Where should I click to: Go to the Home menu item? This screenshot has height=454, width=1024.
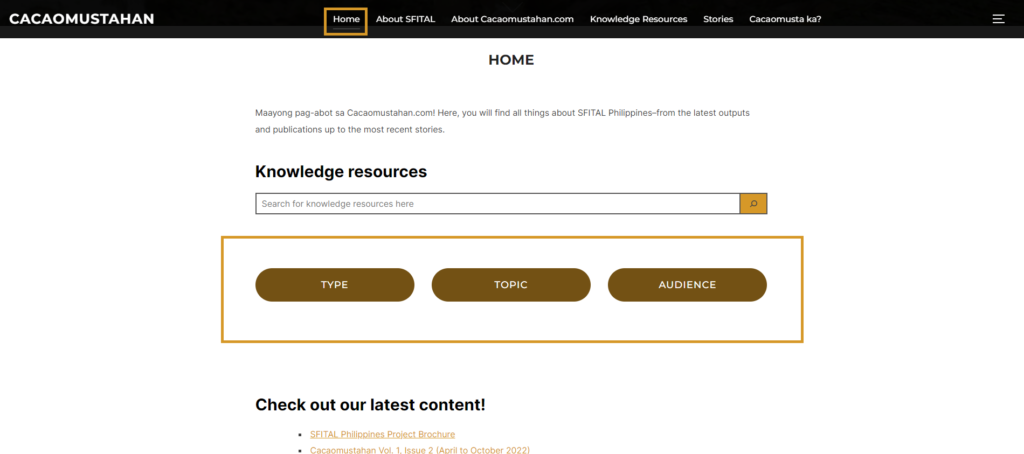[x=346, y=20]
